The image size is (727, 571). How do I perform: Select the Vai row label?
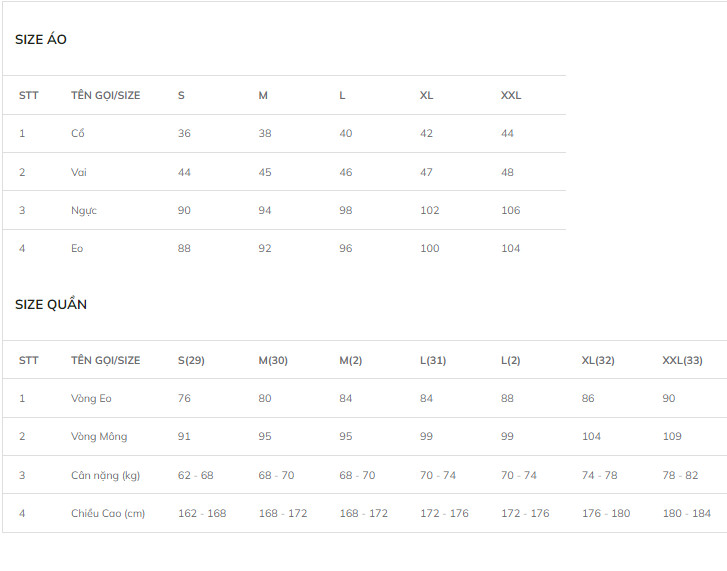(x=79, y=172)
